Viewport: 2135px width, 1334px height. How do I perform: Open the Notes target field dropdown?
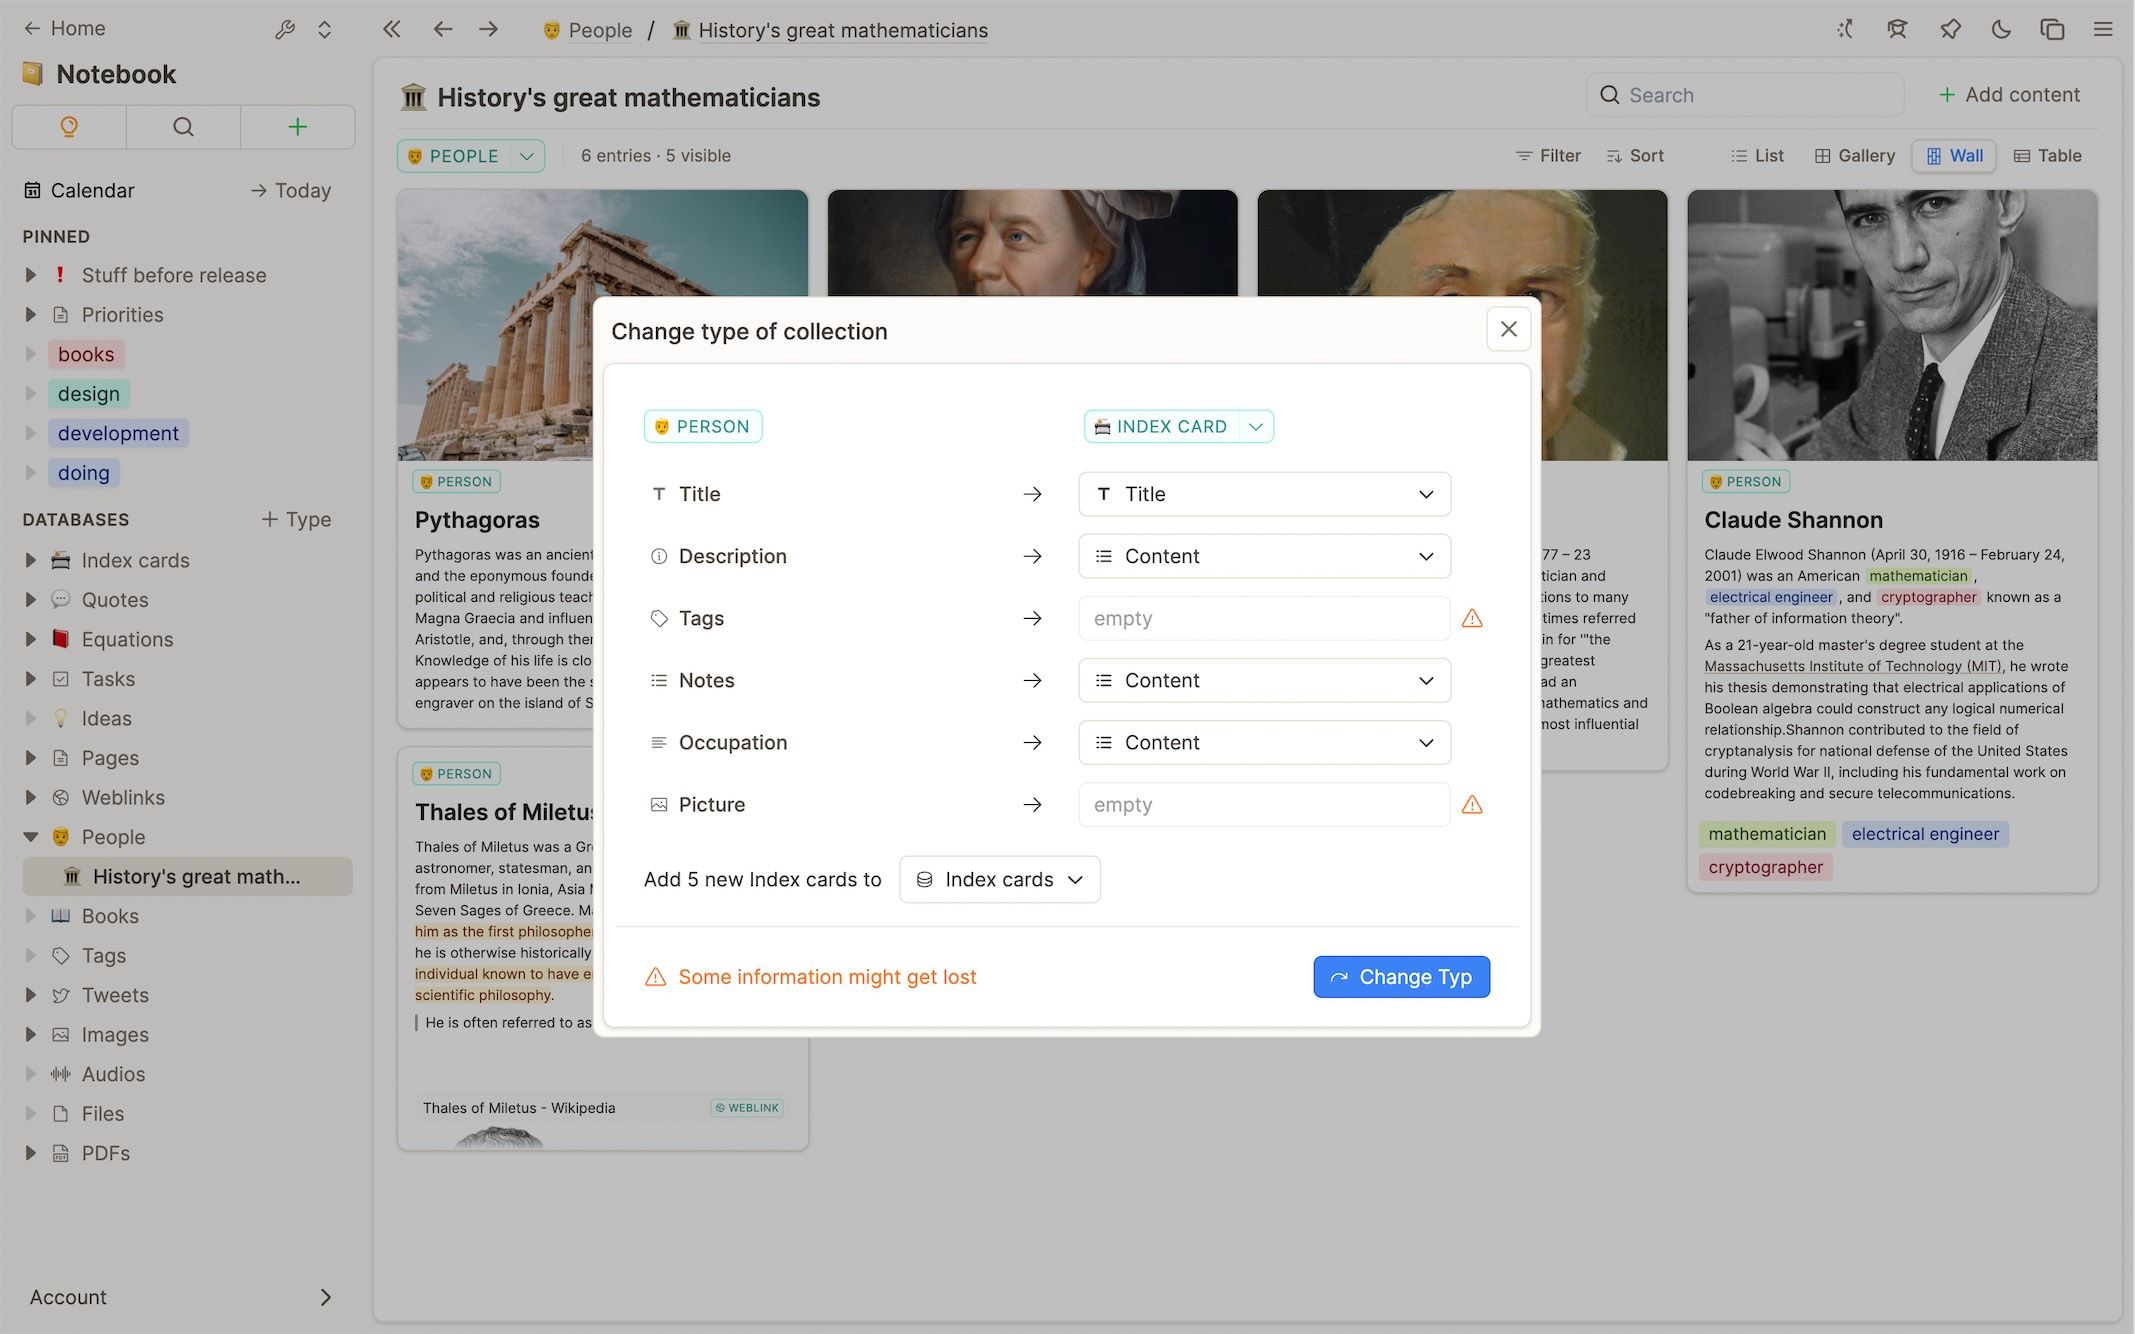click(1264, 680)
